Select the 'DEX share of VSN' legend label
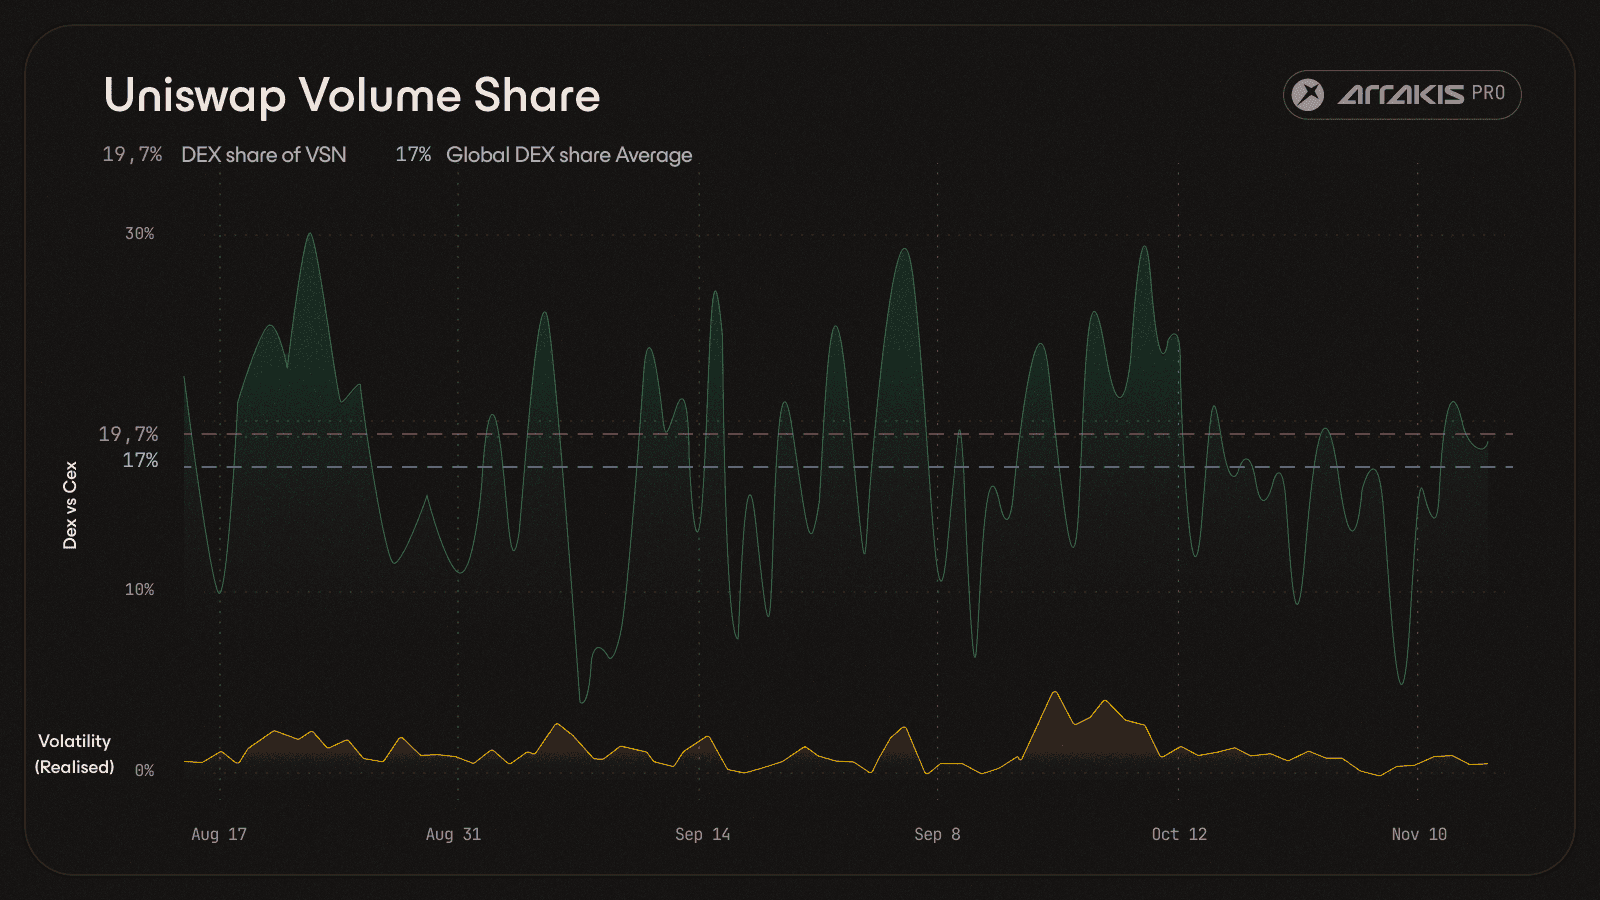 click(x=264, y=155)
